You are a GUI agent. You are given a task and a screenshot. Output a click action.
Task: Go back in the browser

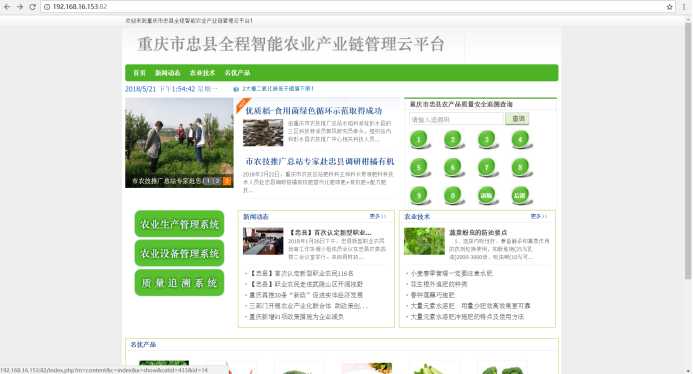click(7, 7)
